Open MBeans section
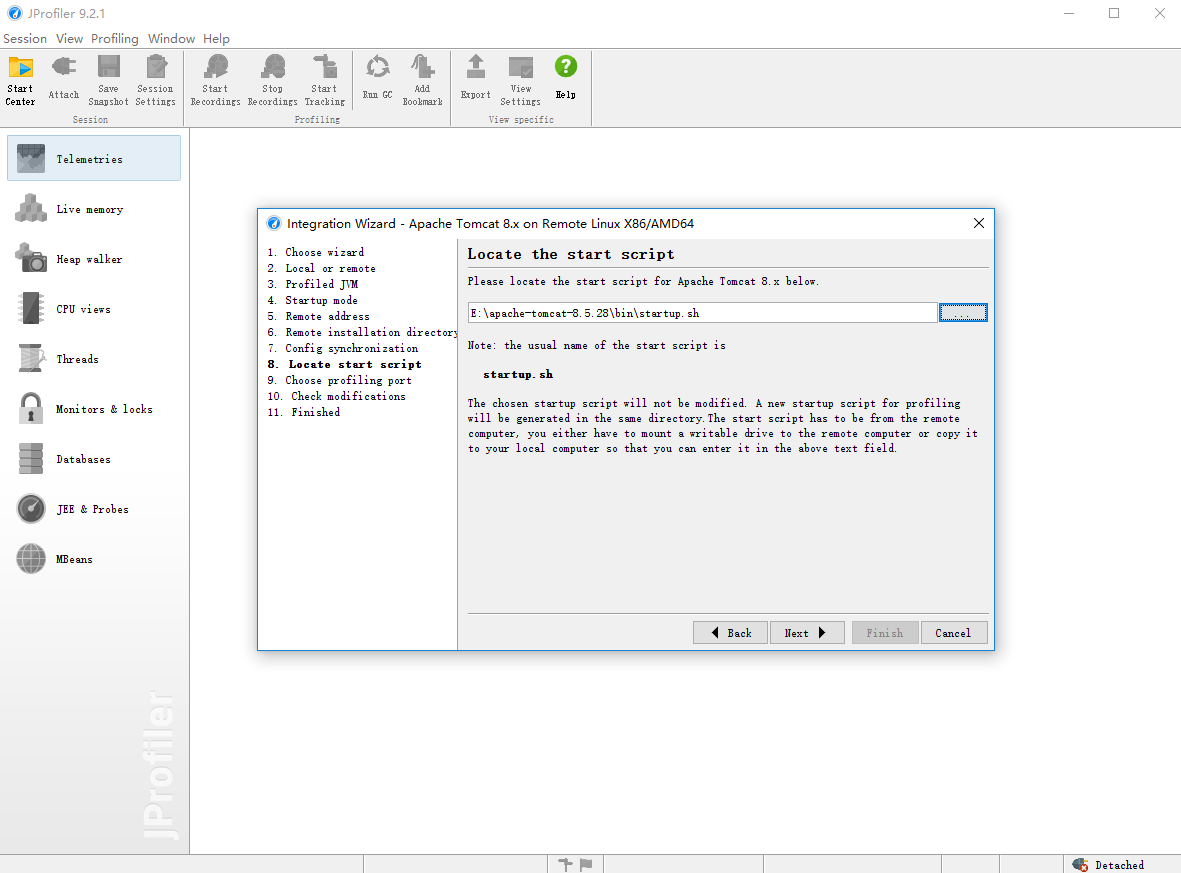1181x873 pixels. click(94, 559)
